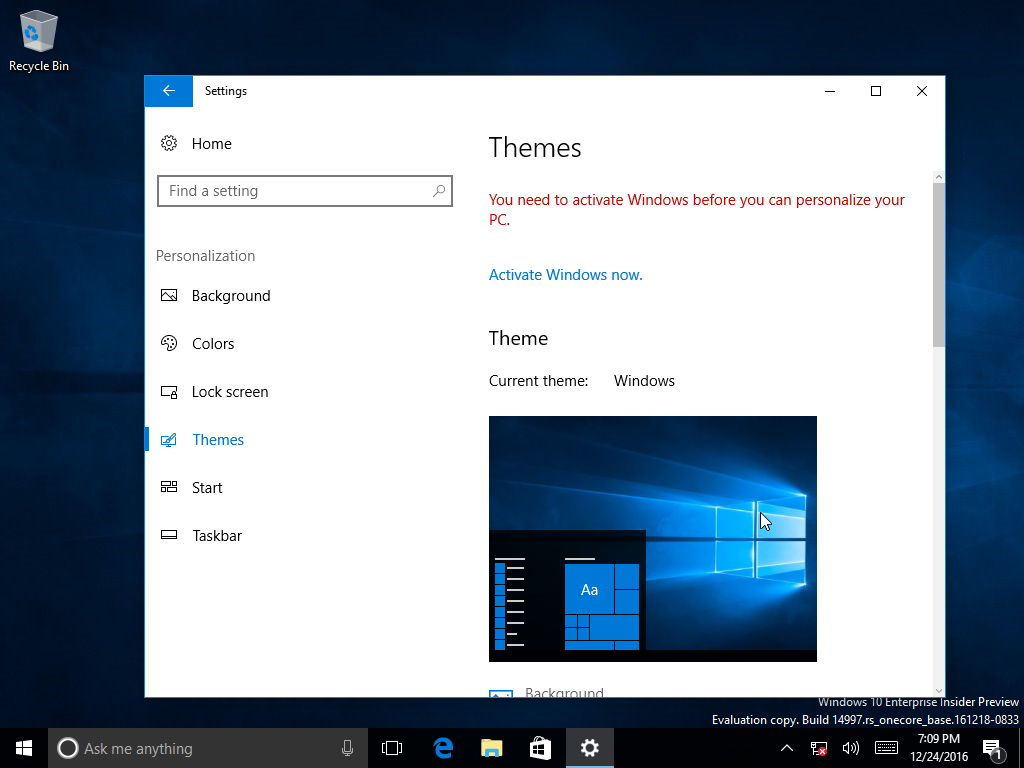Open the Recycle Bin desktop icon
The image size is (1024, 768).
click(x=39, y=40)
